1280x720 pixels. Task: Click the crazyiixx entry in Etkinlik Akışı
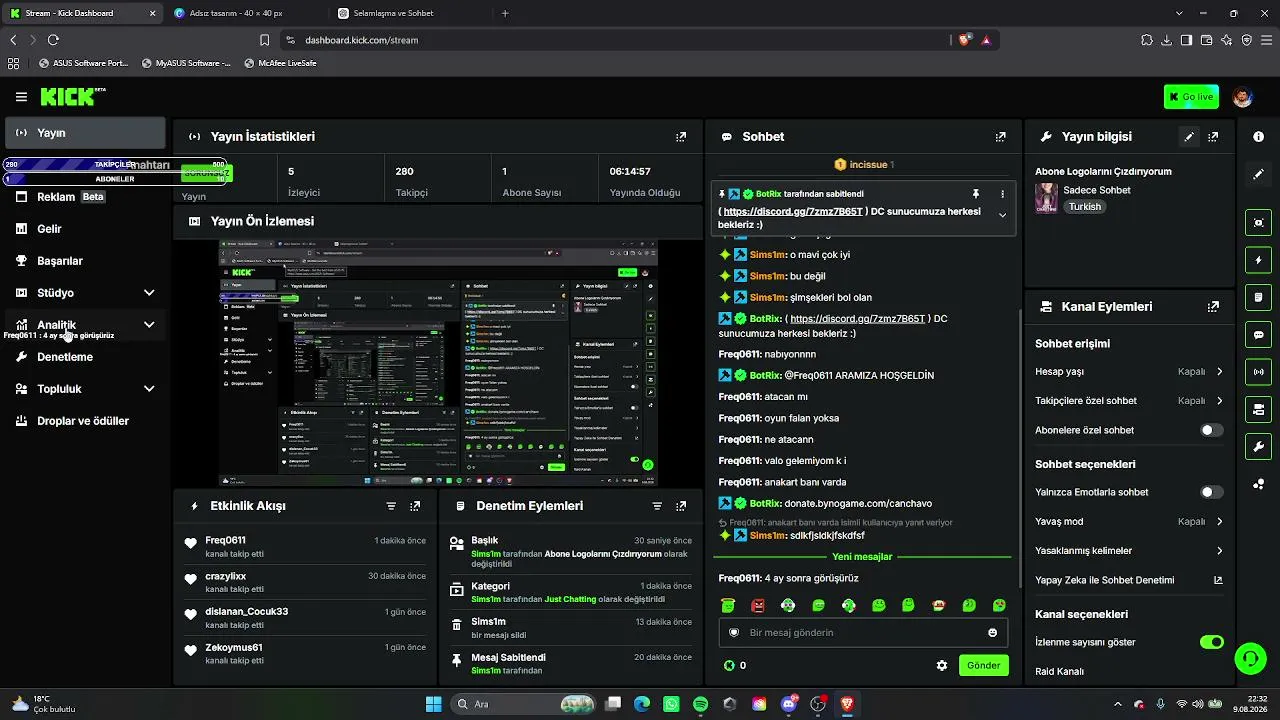pyautogui.click(x=305, y=582)
